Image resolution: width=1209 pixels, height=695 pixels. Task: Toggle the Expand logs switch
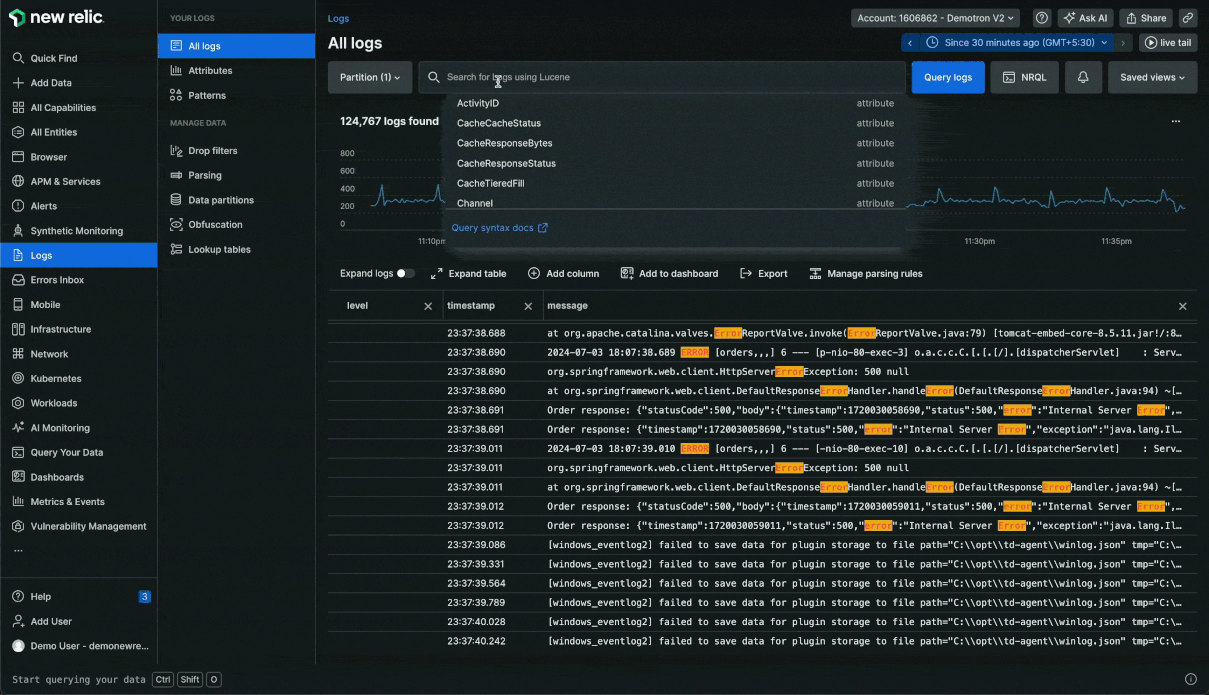405,273
